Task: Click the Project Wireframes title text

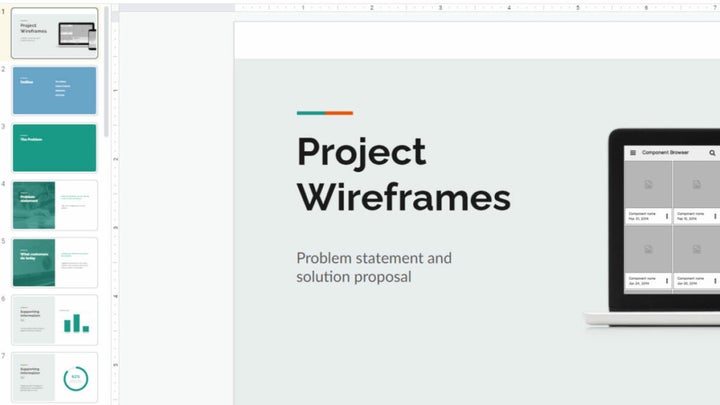Action: (x=403, y=173)
